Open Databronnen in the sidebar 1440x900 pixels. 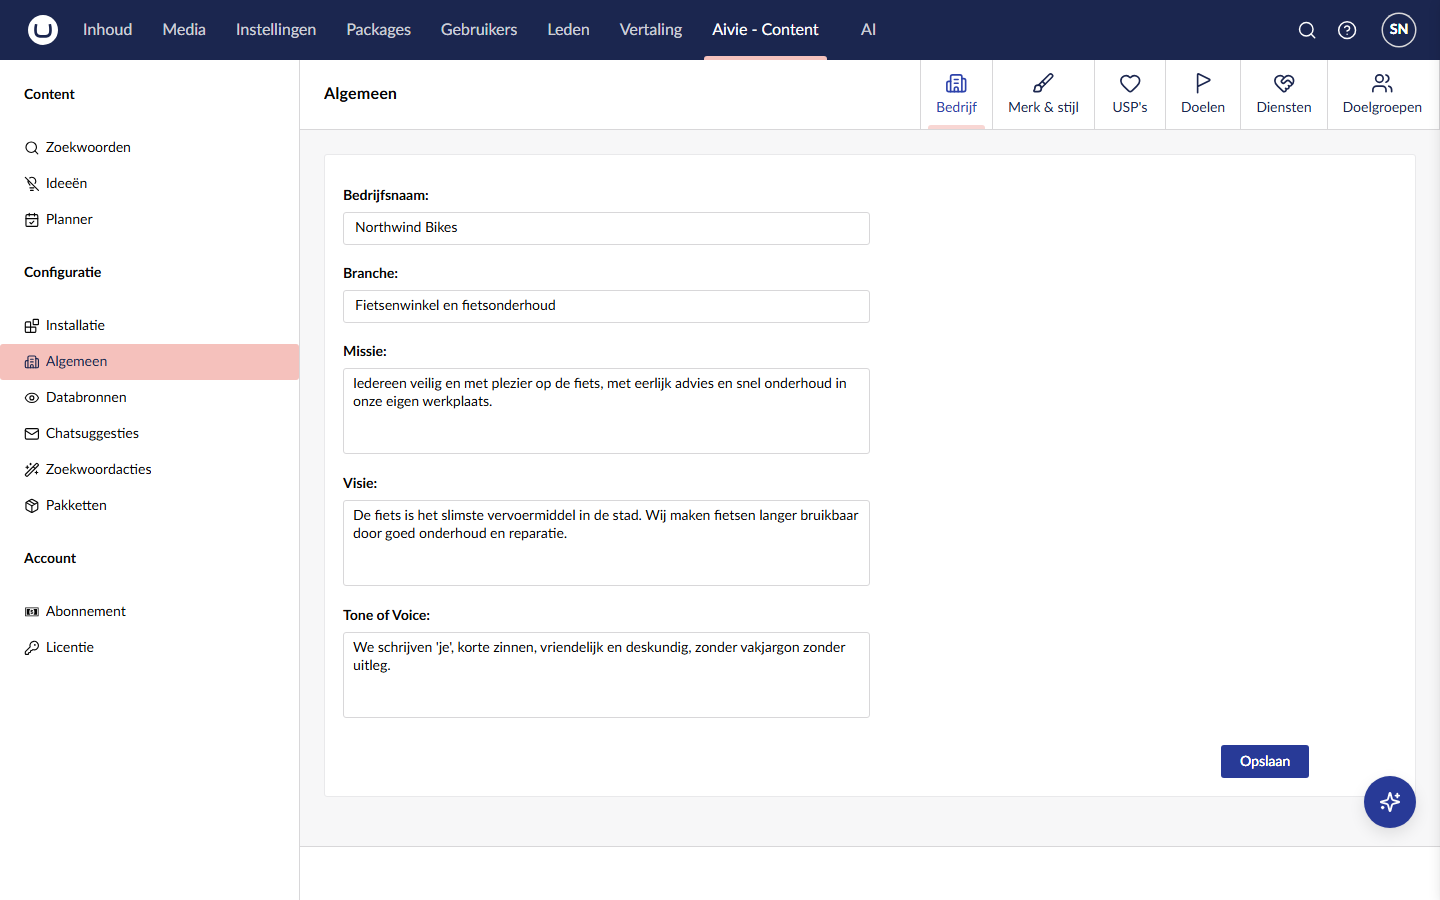pos(150,398)
